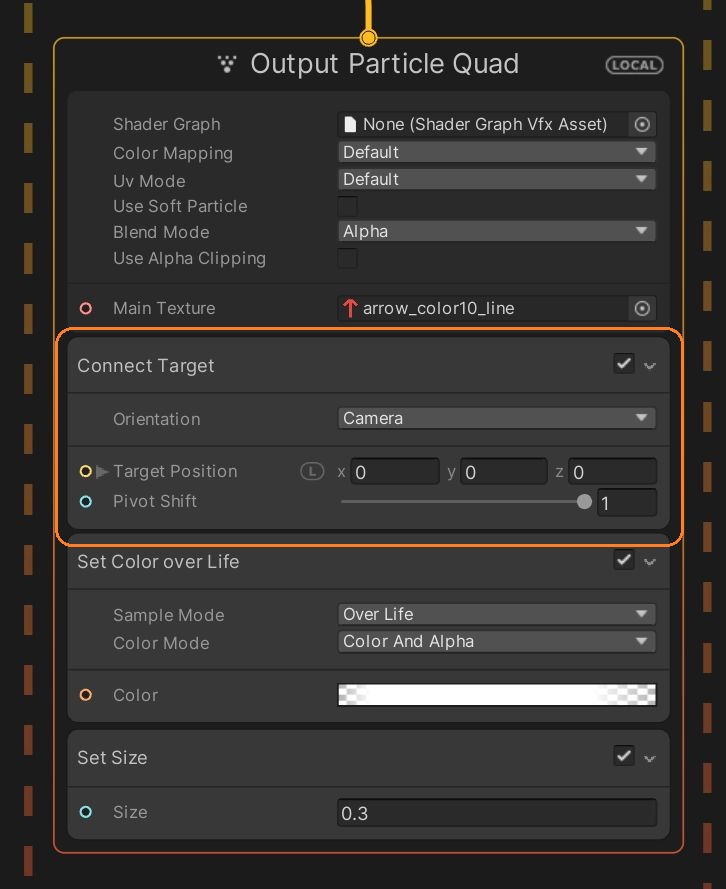Enable the Use Alpha Clipping checkbox

[x=347, y=258]
